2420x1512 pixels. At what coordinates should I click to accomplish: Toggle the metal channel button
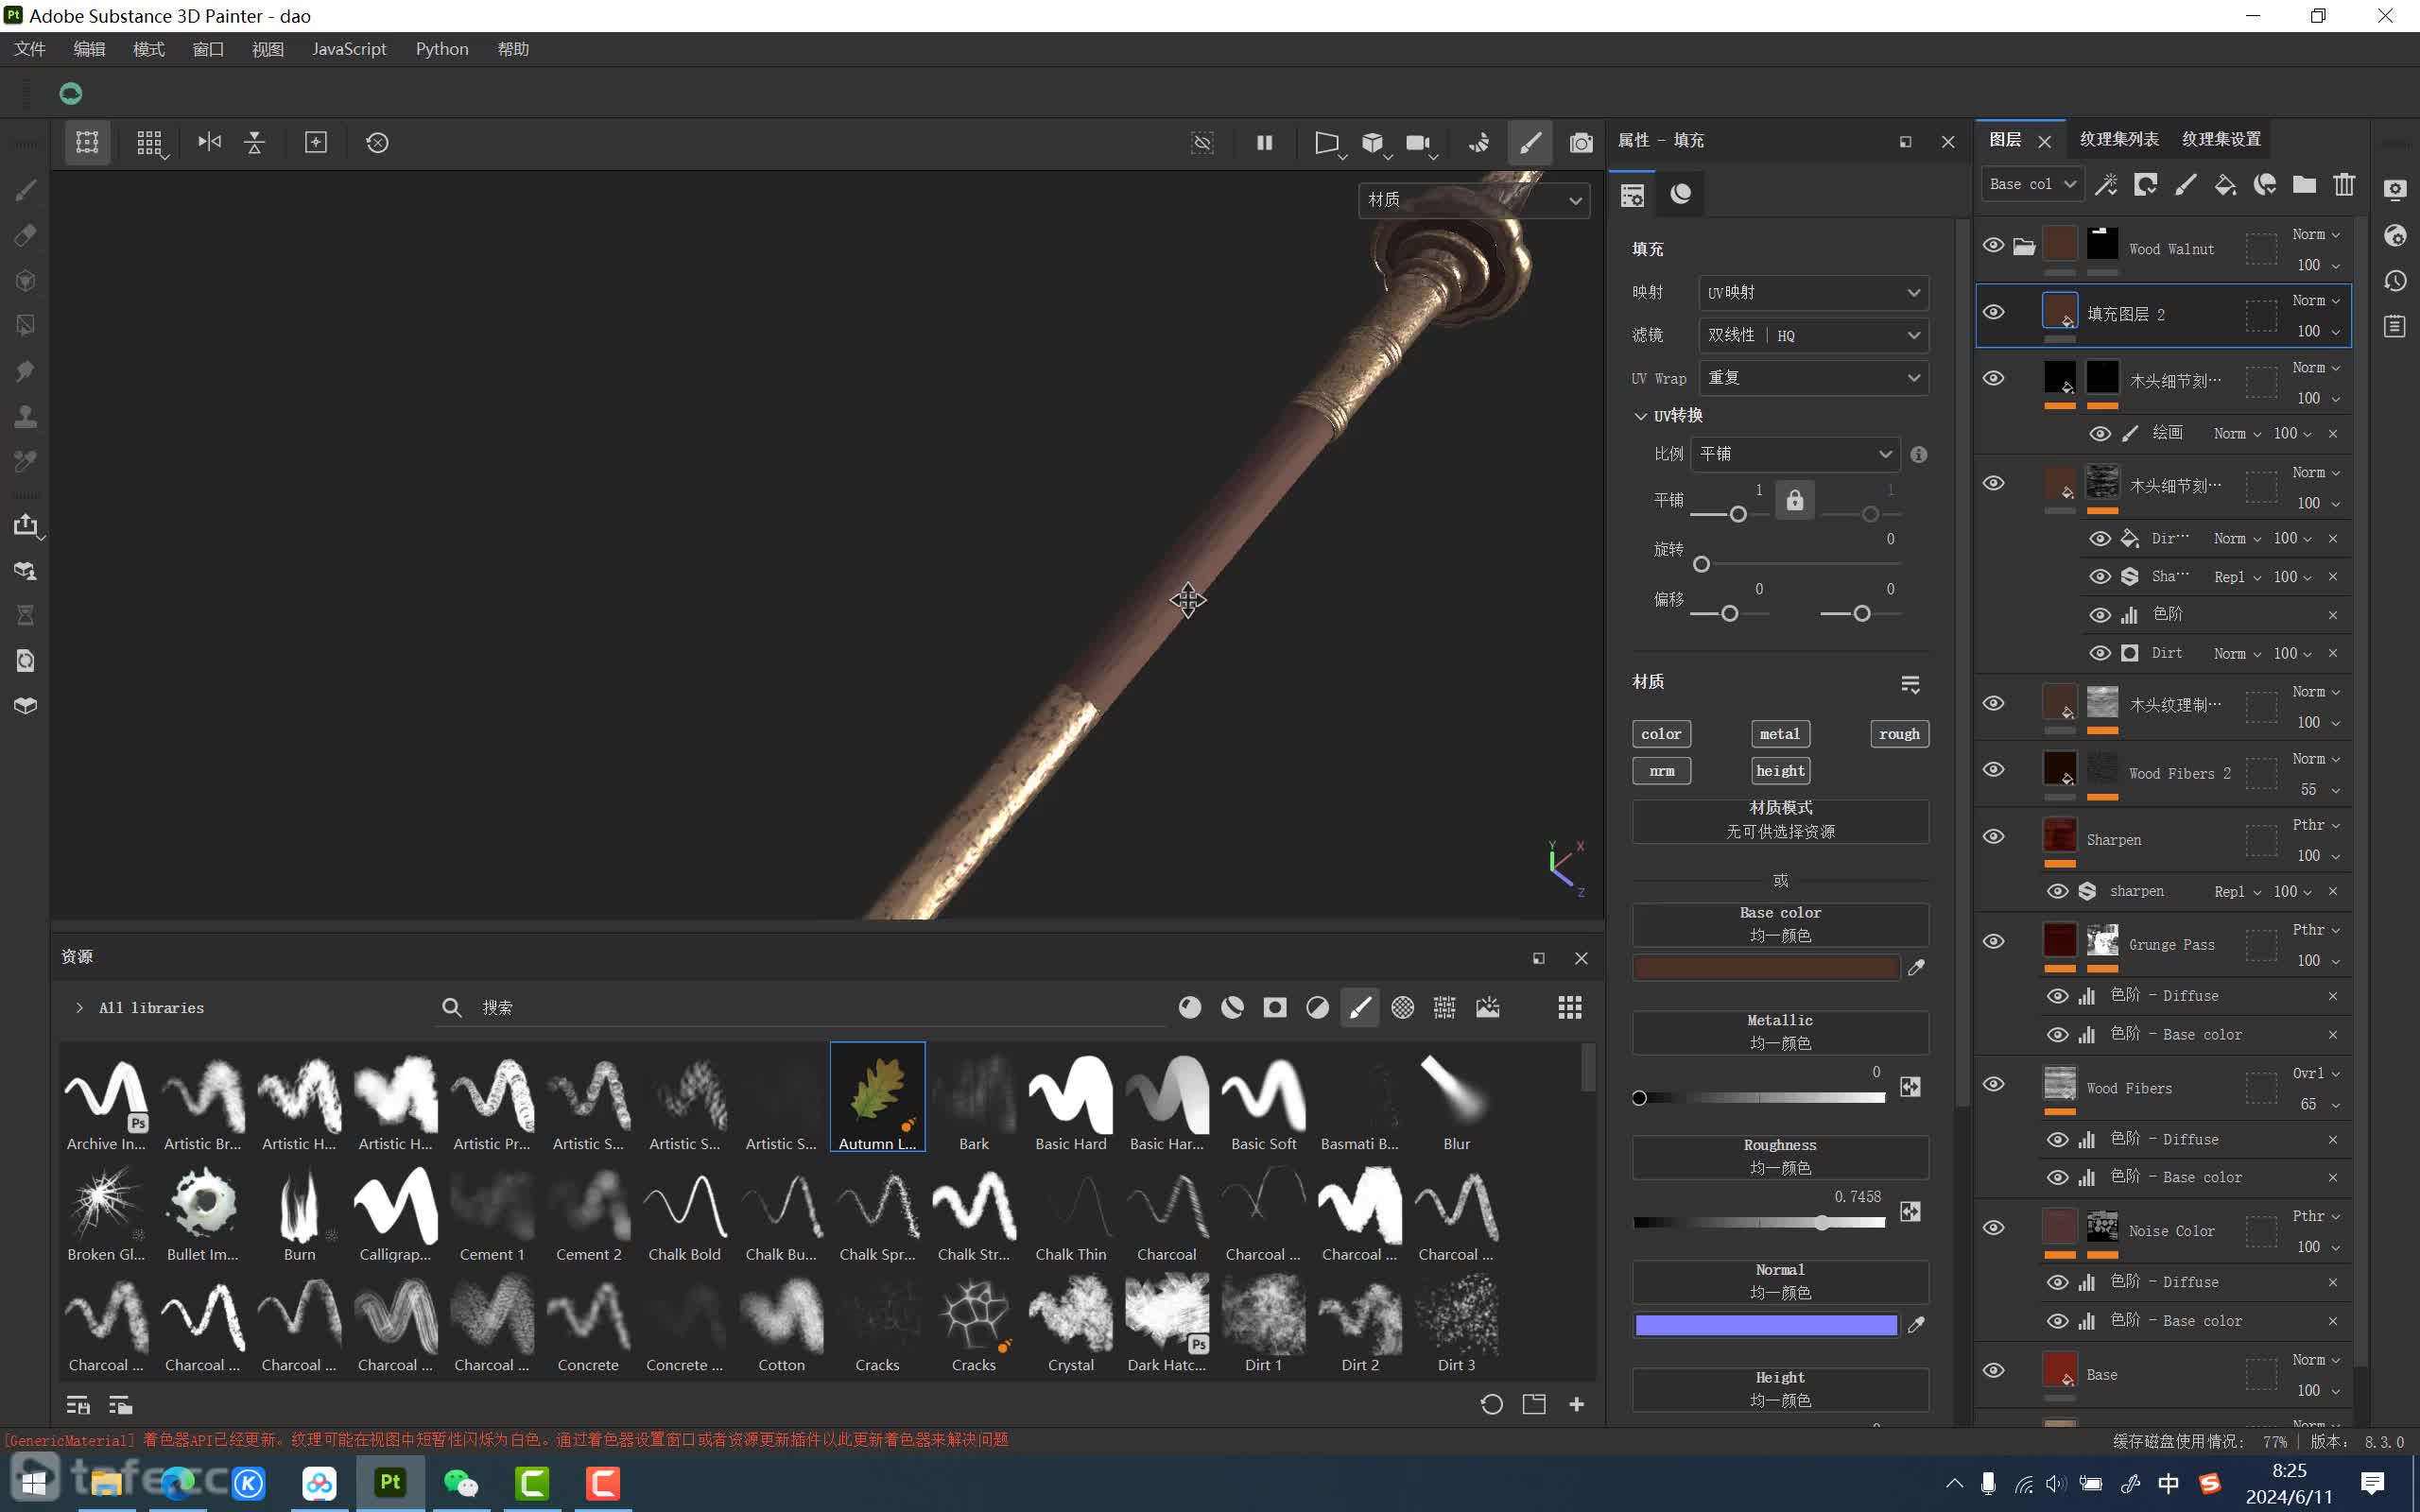coord(1780,734)
